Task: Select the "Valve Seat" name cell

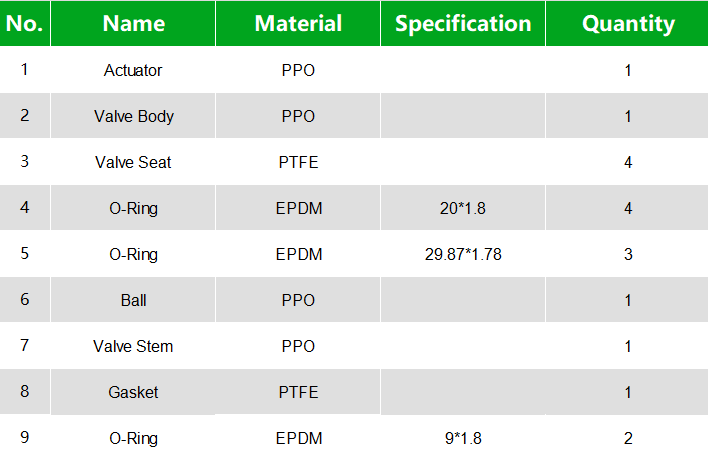Action: (x=133, y=162)
